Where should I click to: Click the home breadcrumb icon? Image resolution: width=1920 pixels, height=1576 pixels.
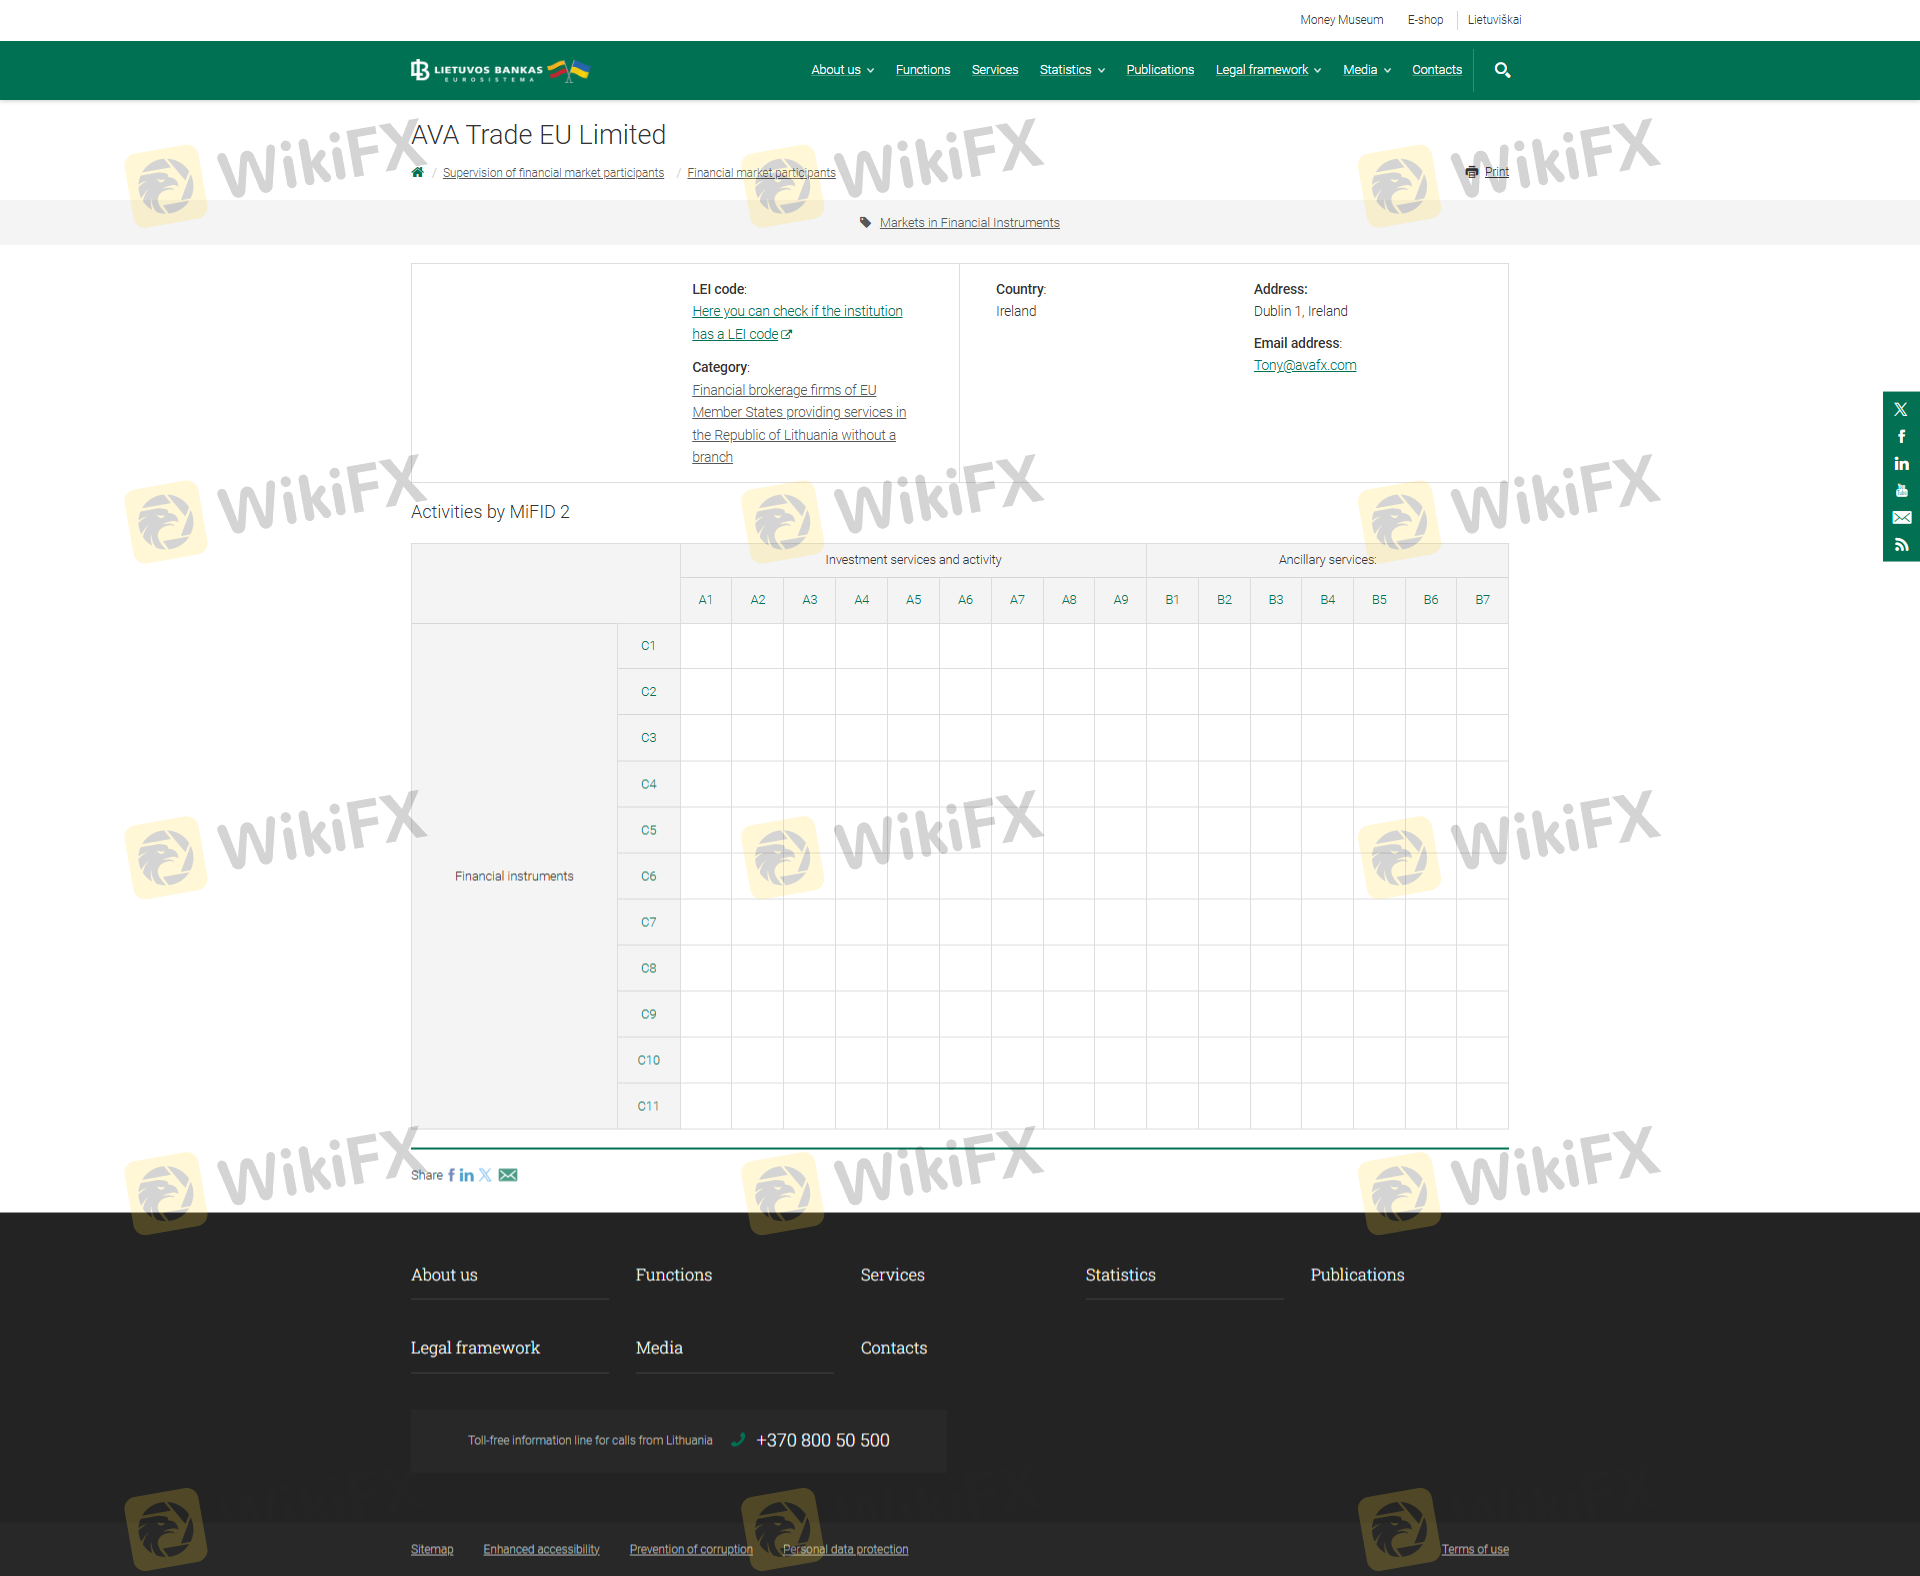click(418, 172)
